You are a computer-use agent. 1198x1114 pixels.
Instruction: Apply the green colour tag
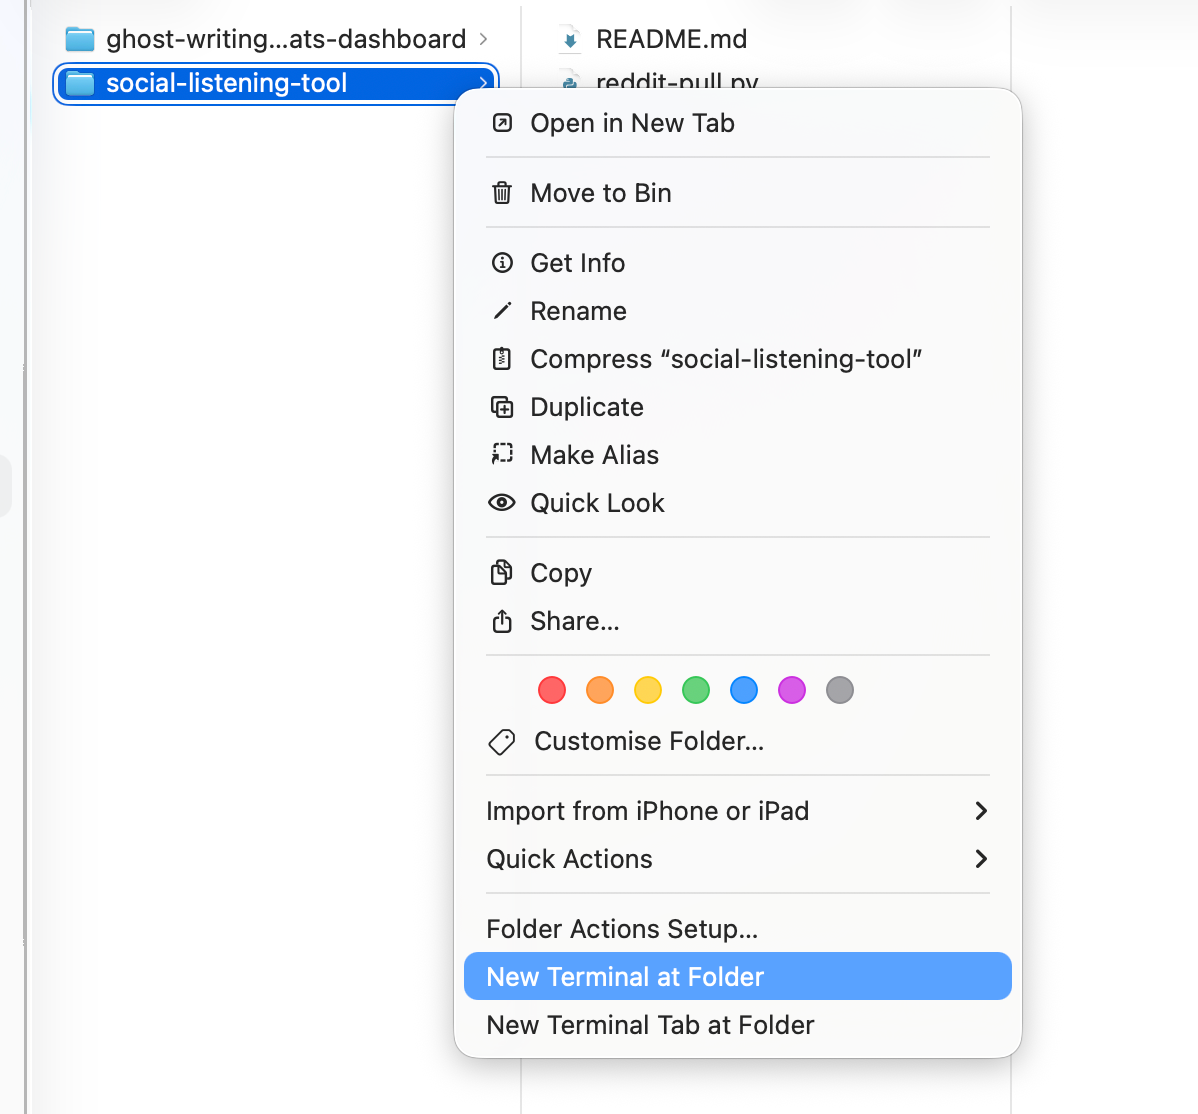click(x=696, y=690)
